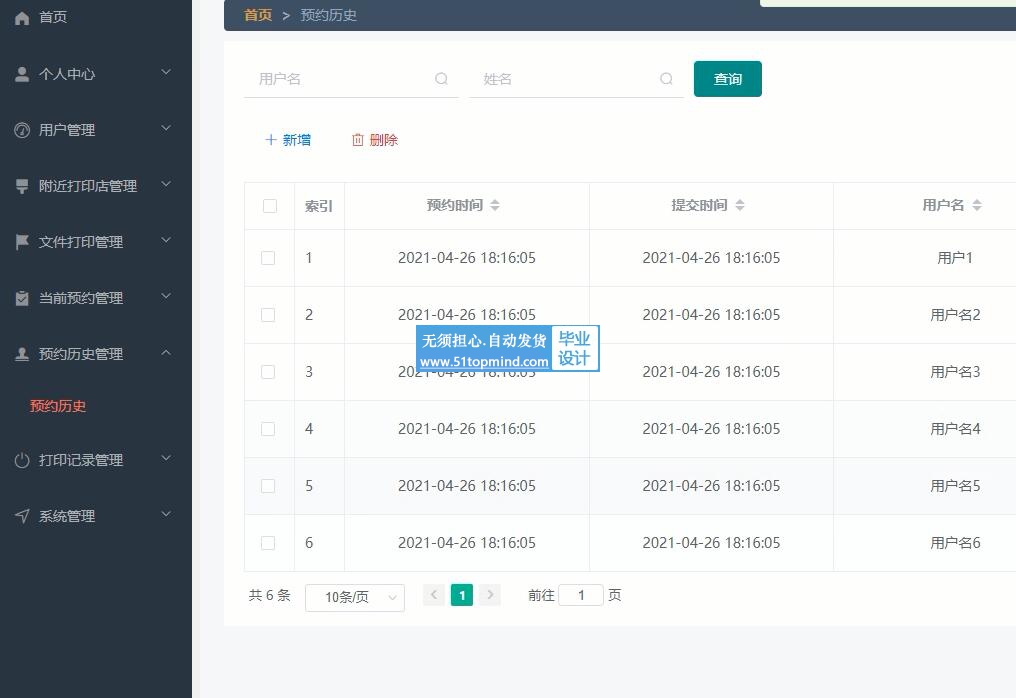Screen dimensions: 1016x698
Task: Check the row 5 checkbox
Action: pyautogui.click(x=268, y=486)
